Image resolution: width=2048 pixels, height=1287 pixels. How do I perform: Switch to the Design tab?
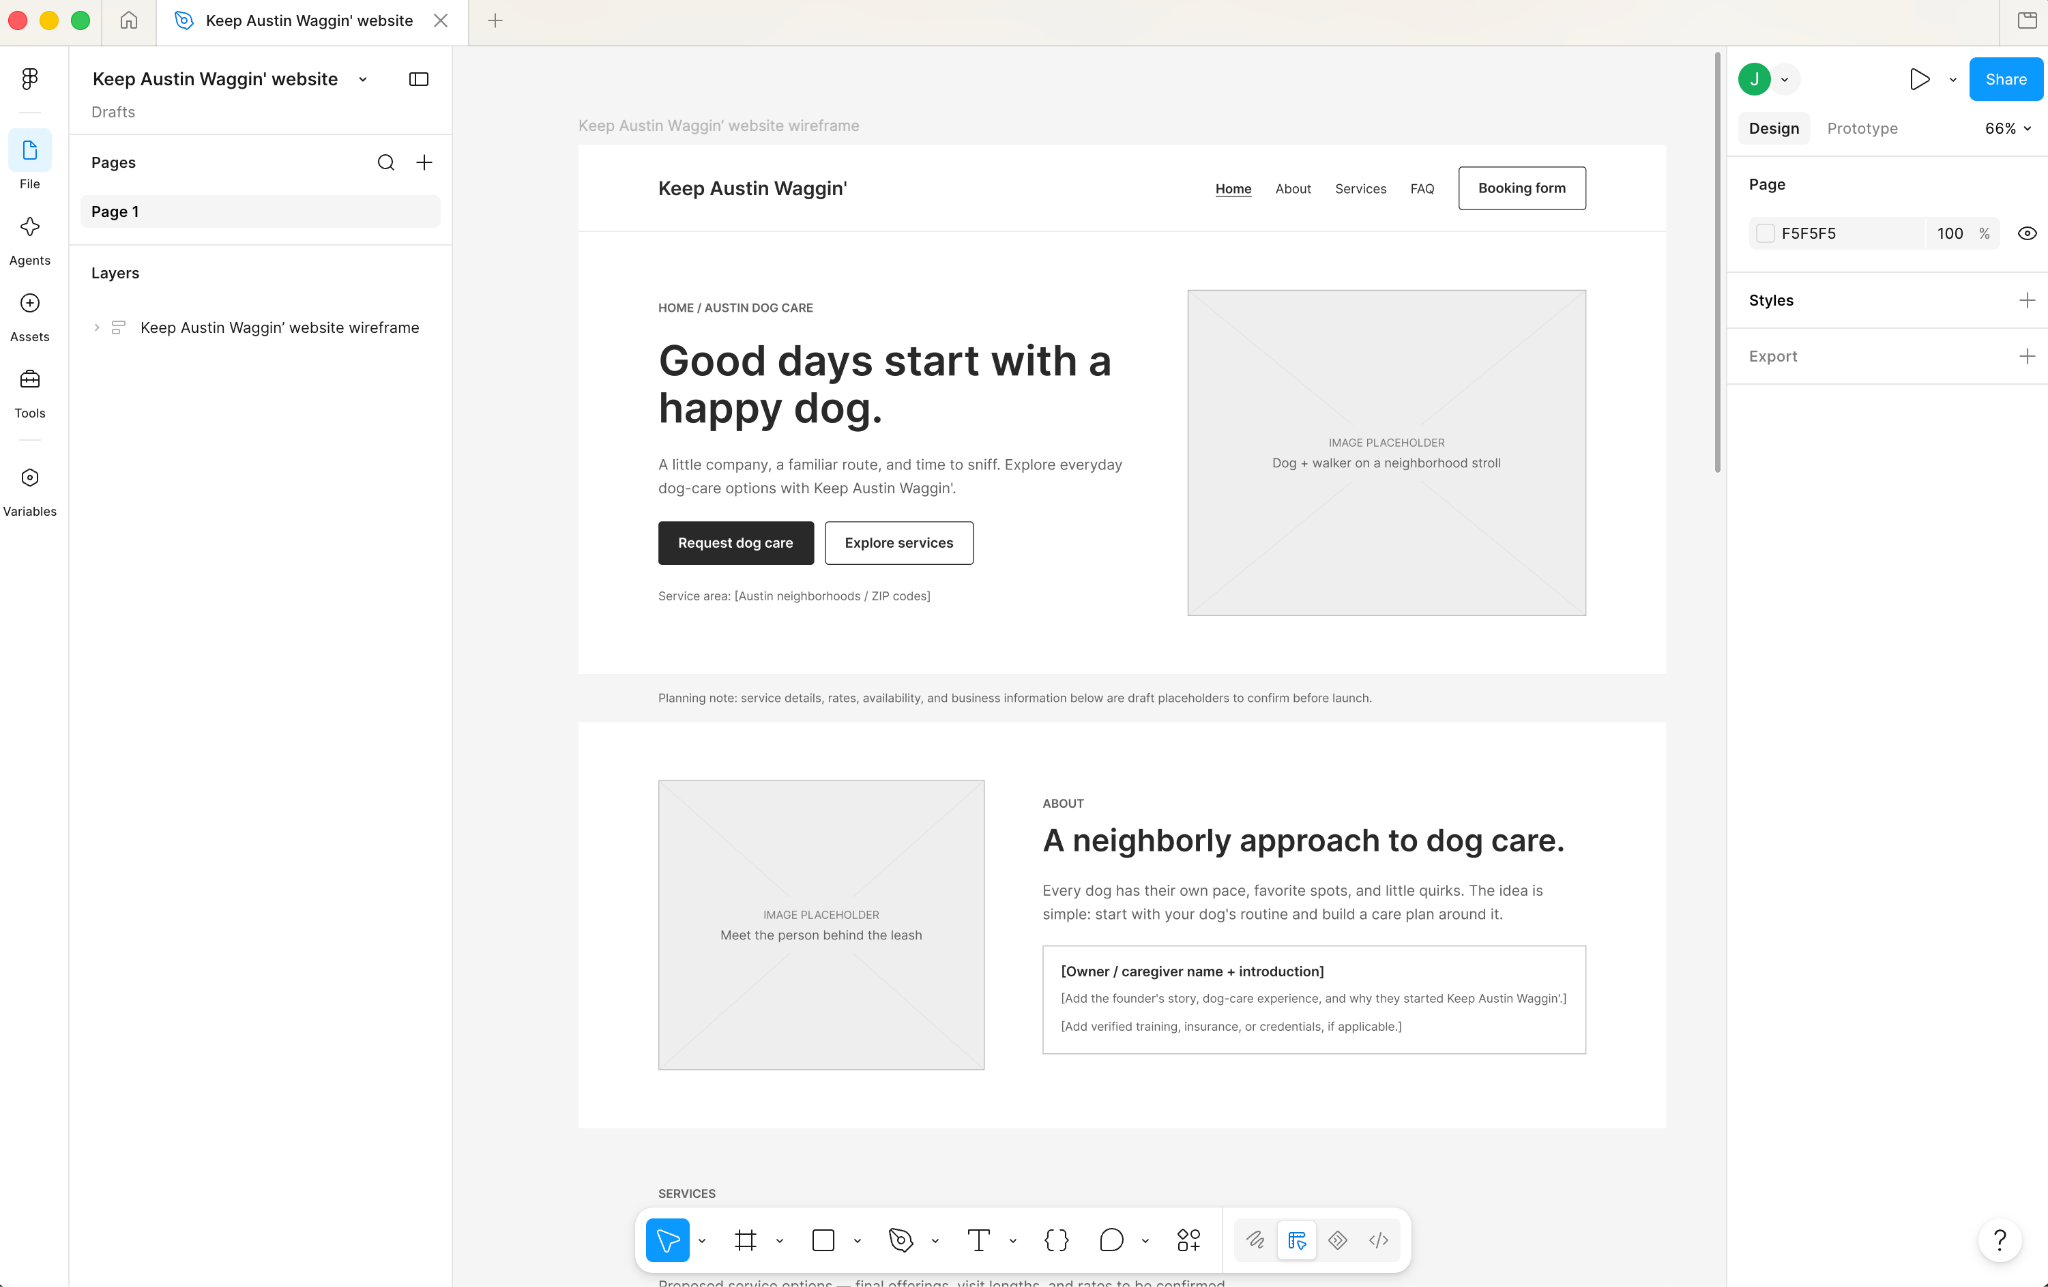(x=1774, y=128)
